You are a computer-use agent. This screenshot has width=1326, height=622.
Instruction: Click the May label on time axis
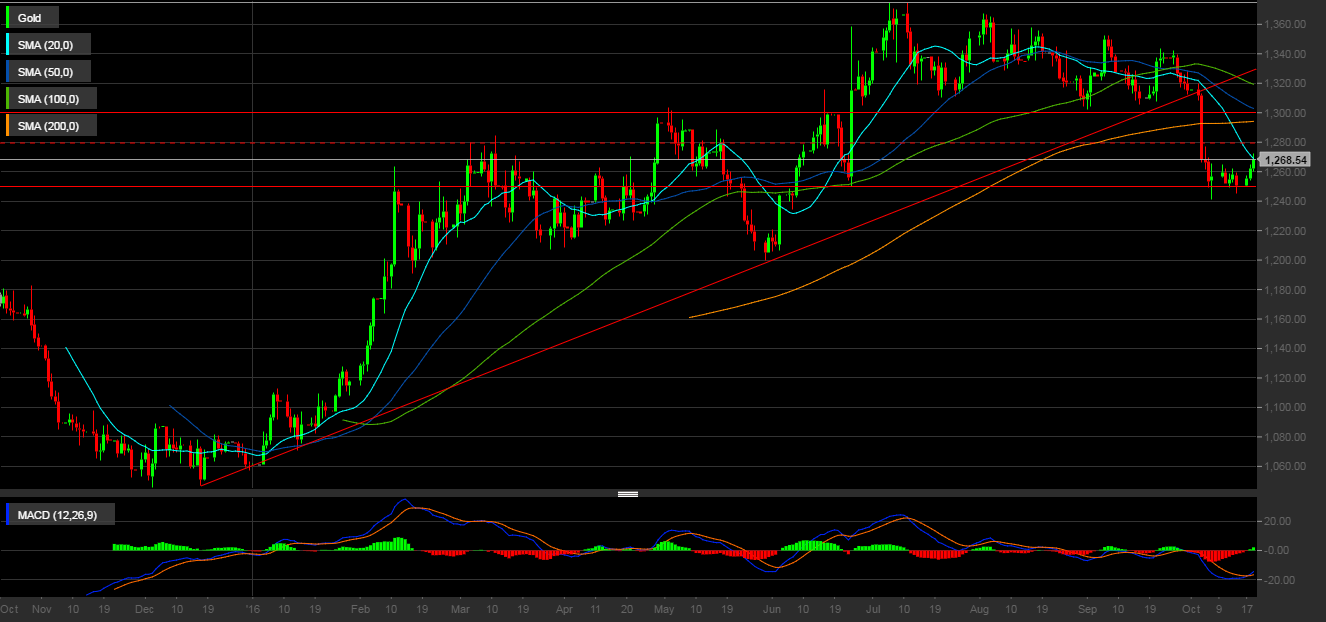665,609
